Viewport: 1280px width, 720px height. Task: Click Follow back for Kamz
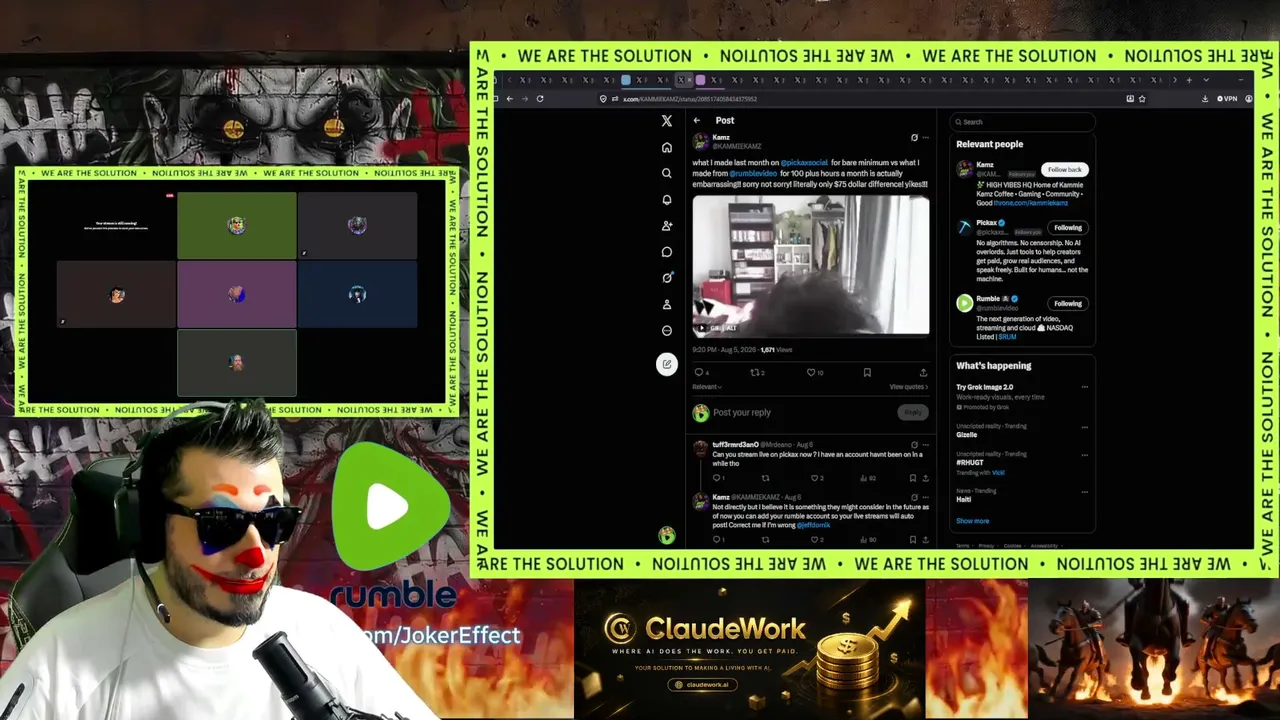click(x=1065, y=170)
